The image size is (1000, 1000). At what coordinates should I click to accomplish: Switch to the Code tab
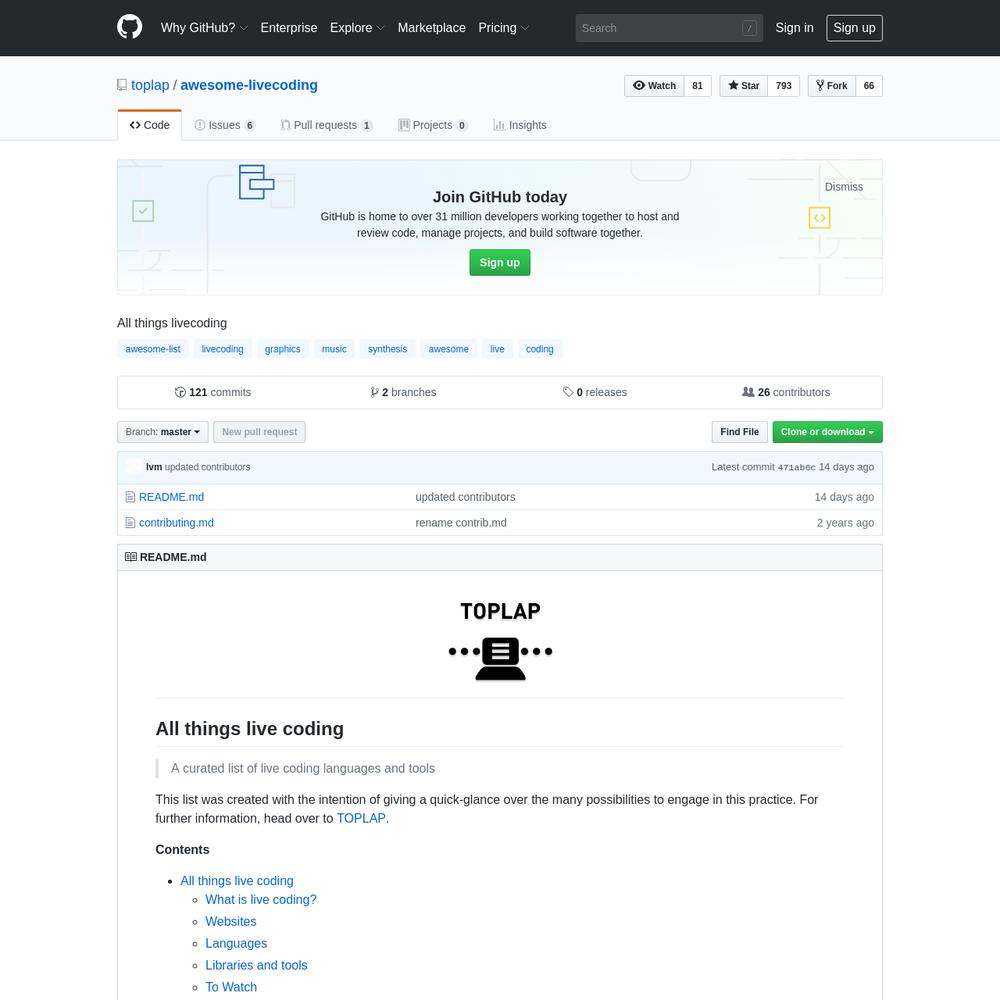149,125
